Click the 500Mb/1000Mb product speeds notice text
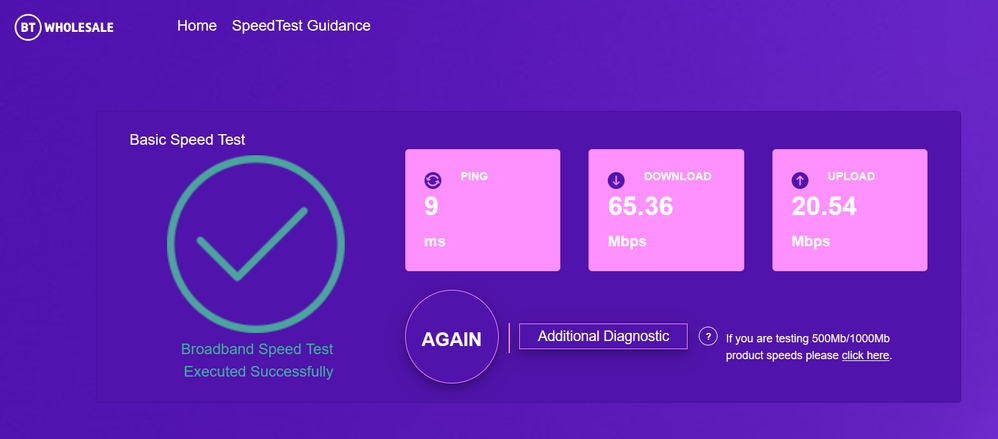This screenshot has height=439, width=998. click(x=806, y=339)
